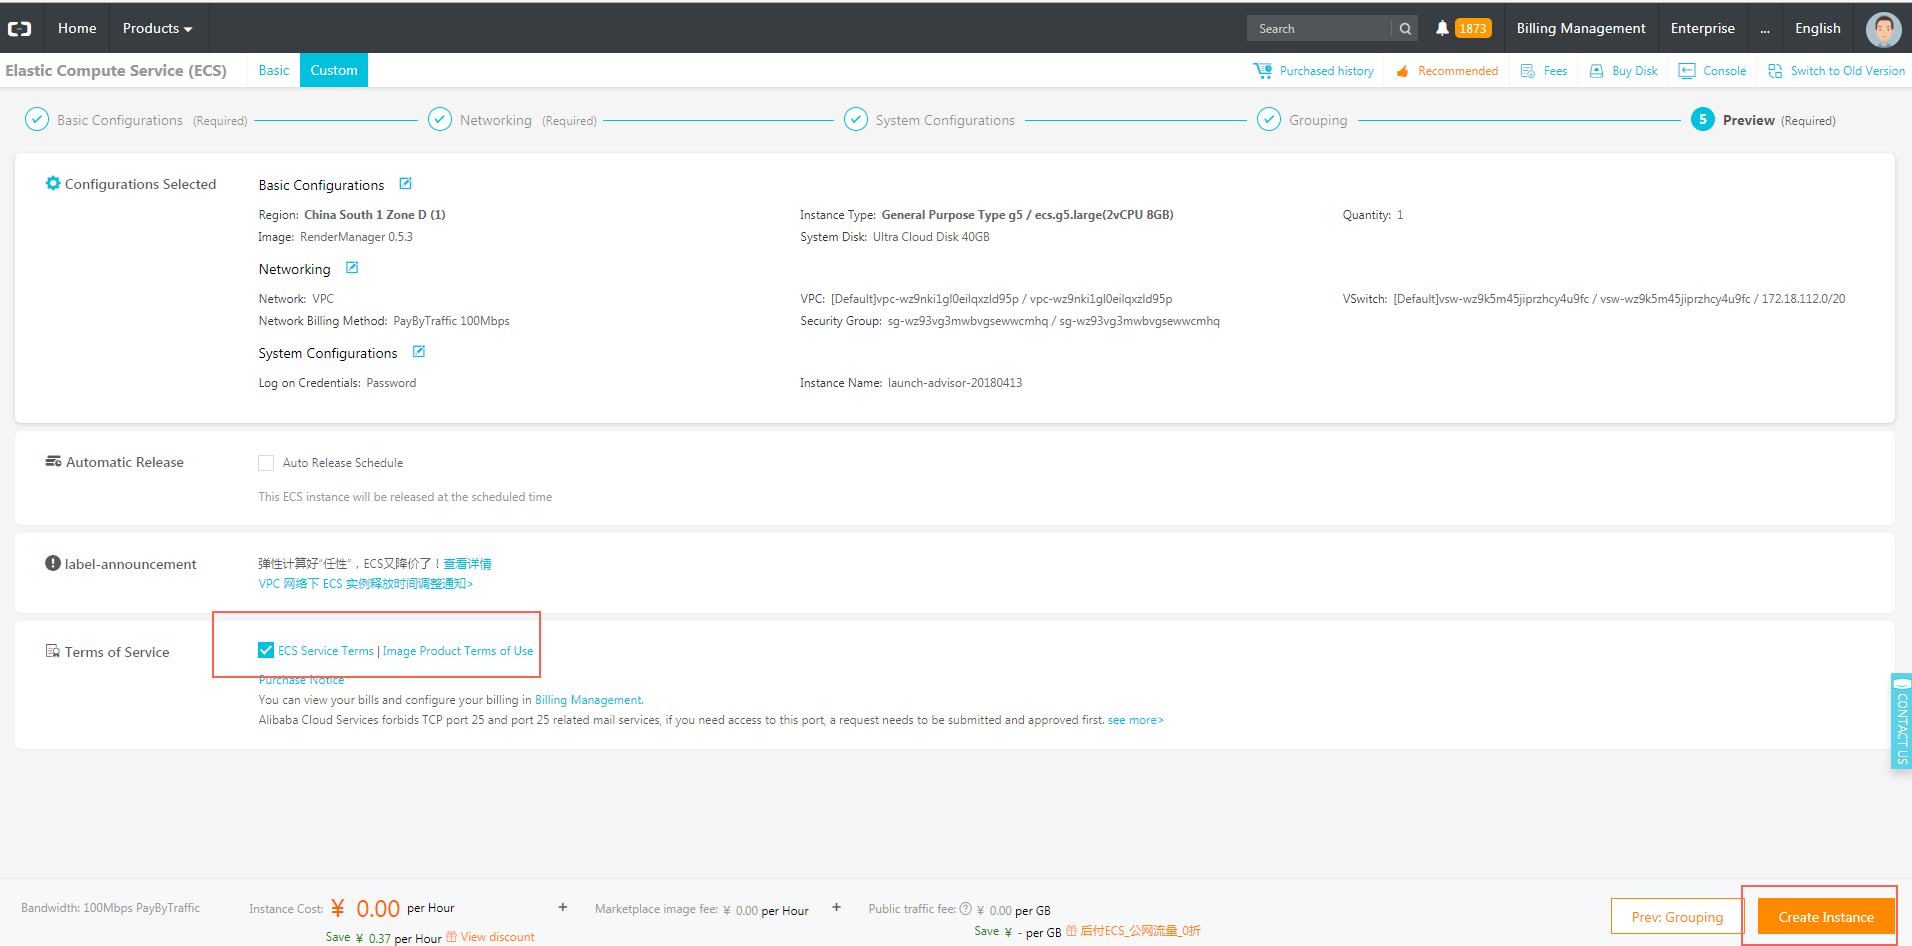Screen dimensions: 1912x946
Task: Click the PayByTraffic 100Mbps billing value
Action: [x=451, y=321]
